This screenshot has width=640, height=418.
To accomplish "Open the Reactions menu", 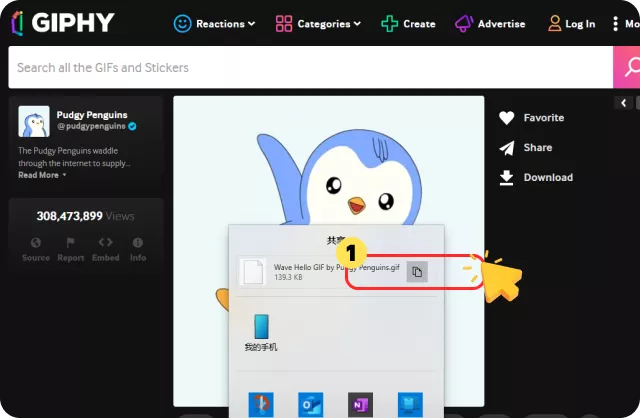I will 226,24.
